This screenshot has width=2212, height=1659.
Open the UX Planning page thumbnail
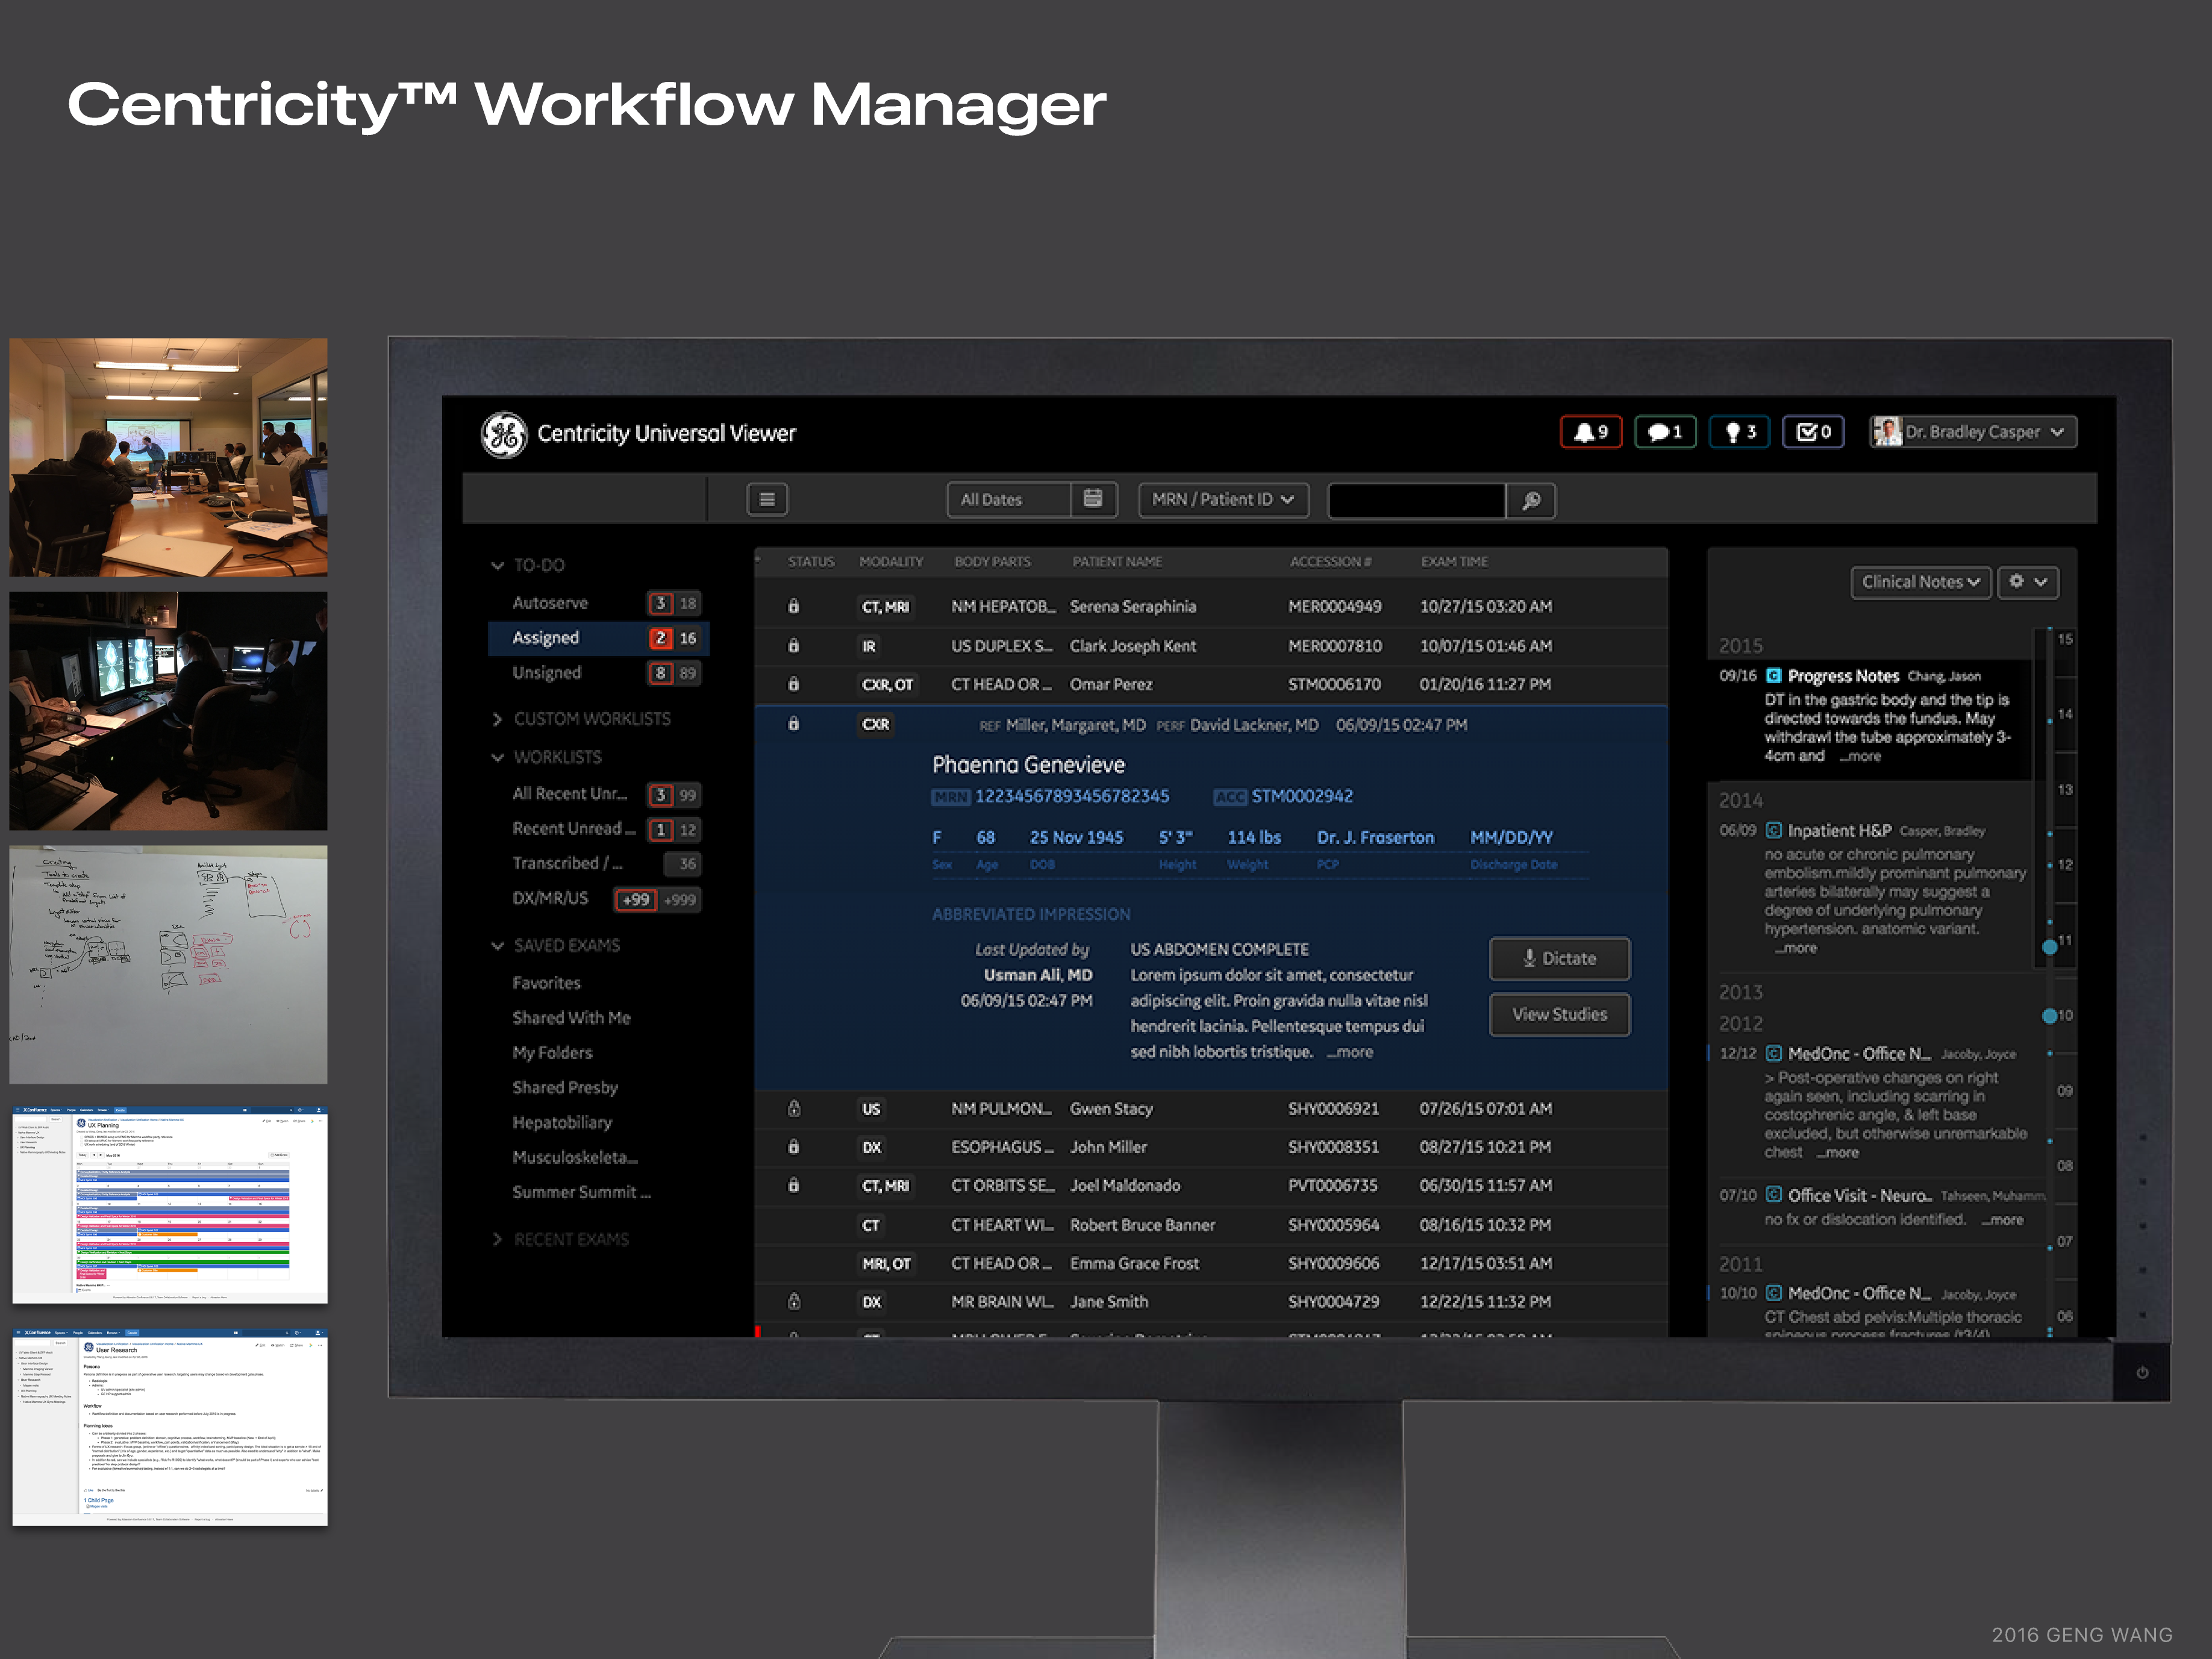[x=170, y=1204]
